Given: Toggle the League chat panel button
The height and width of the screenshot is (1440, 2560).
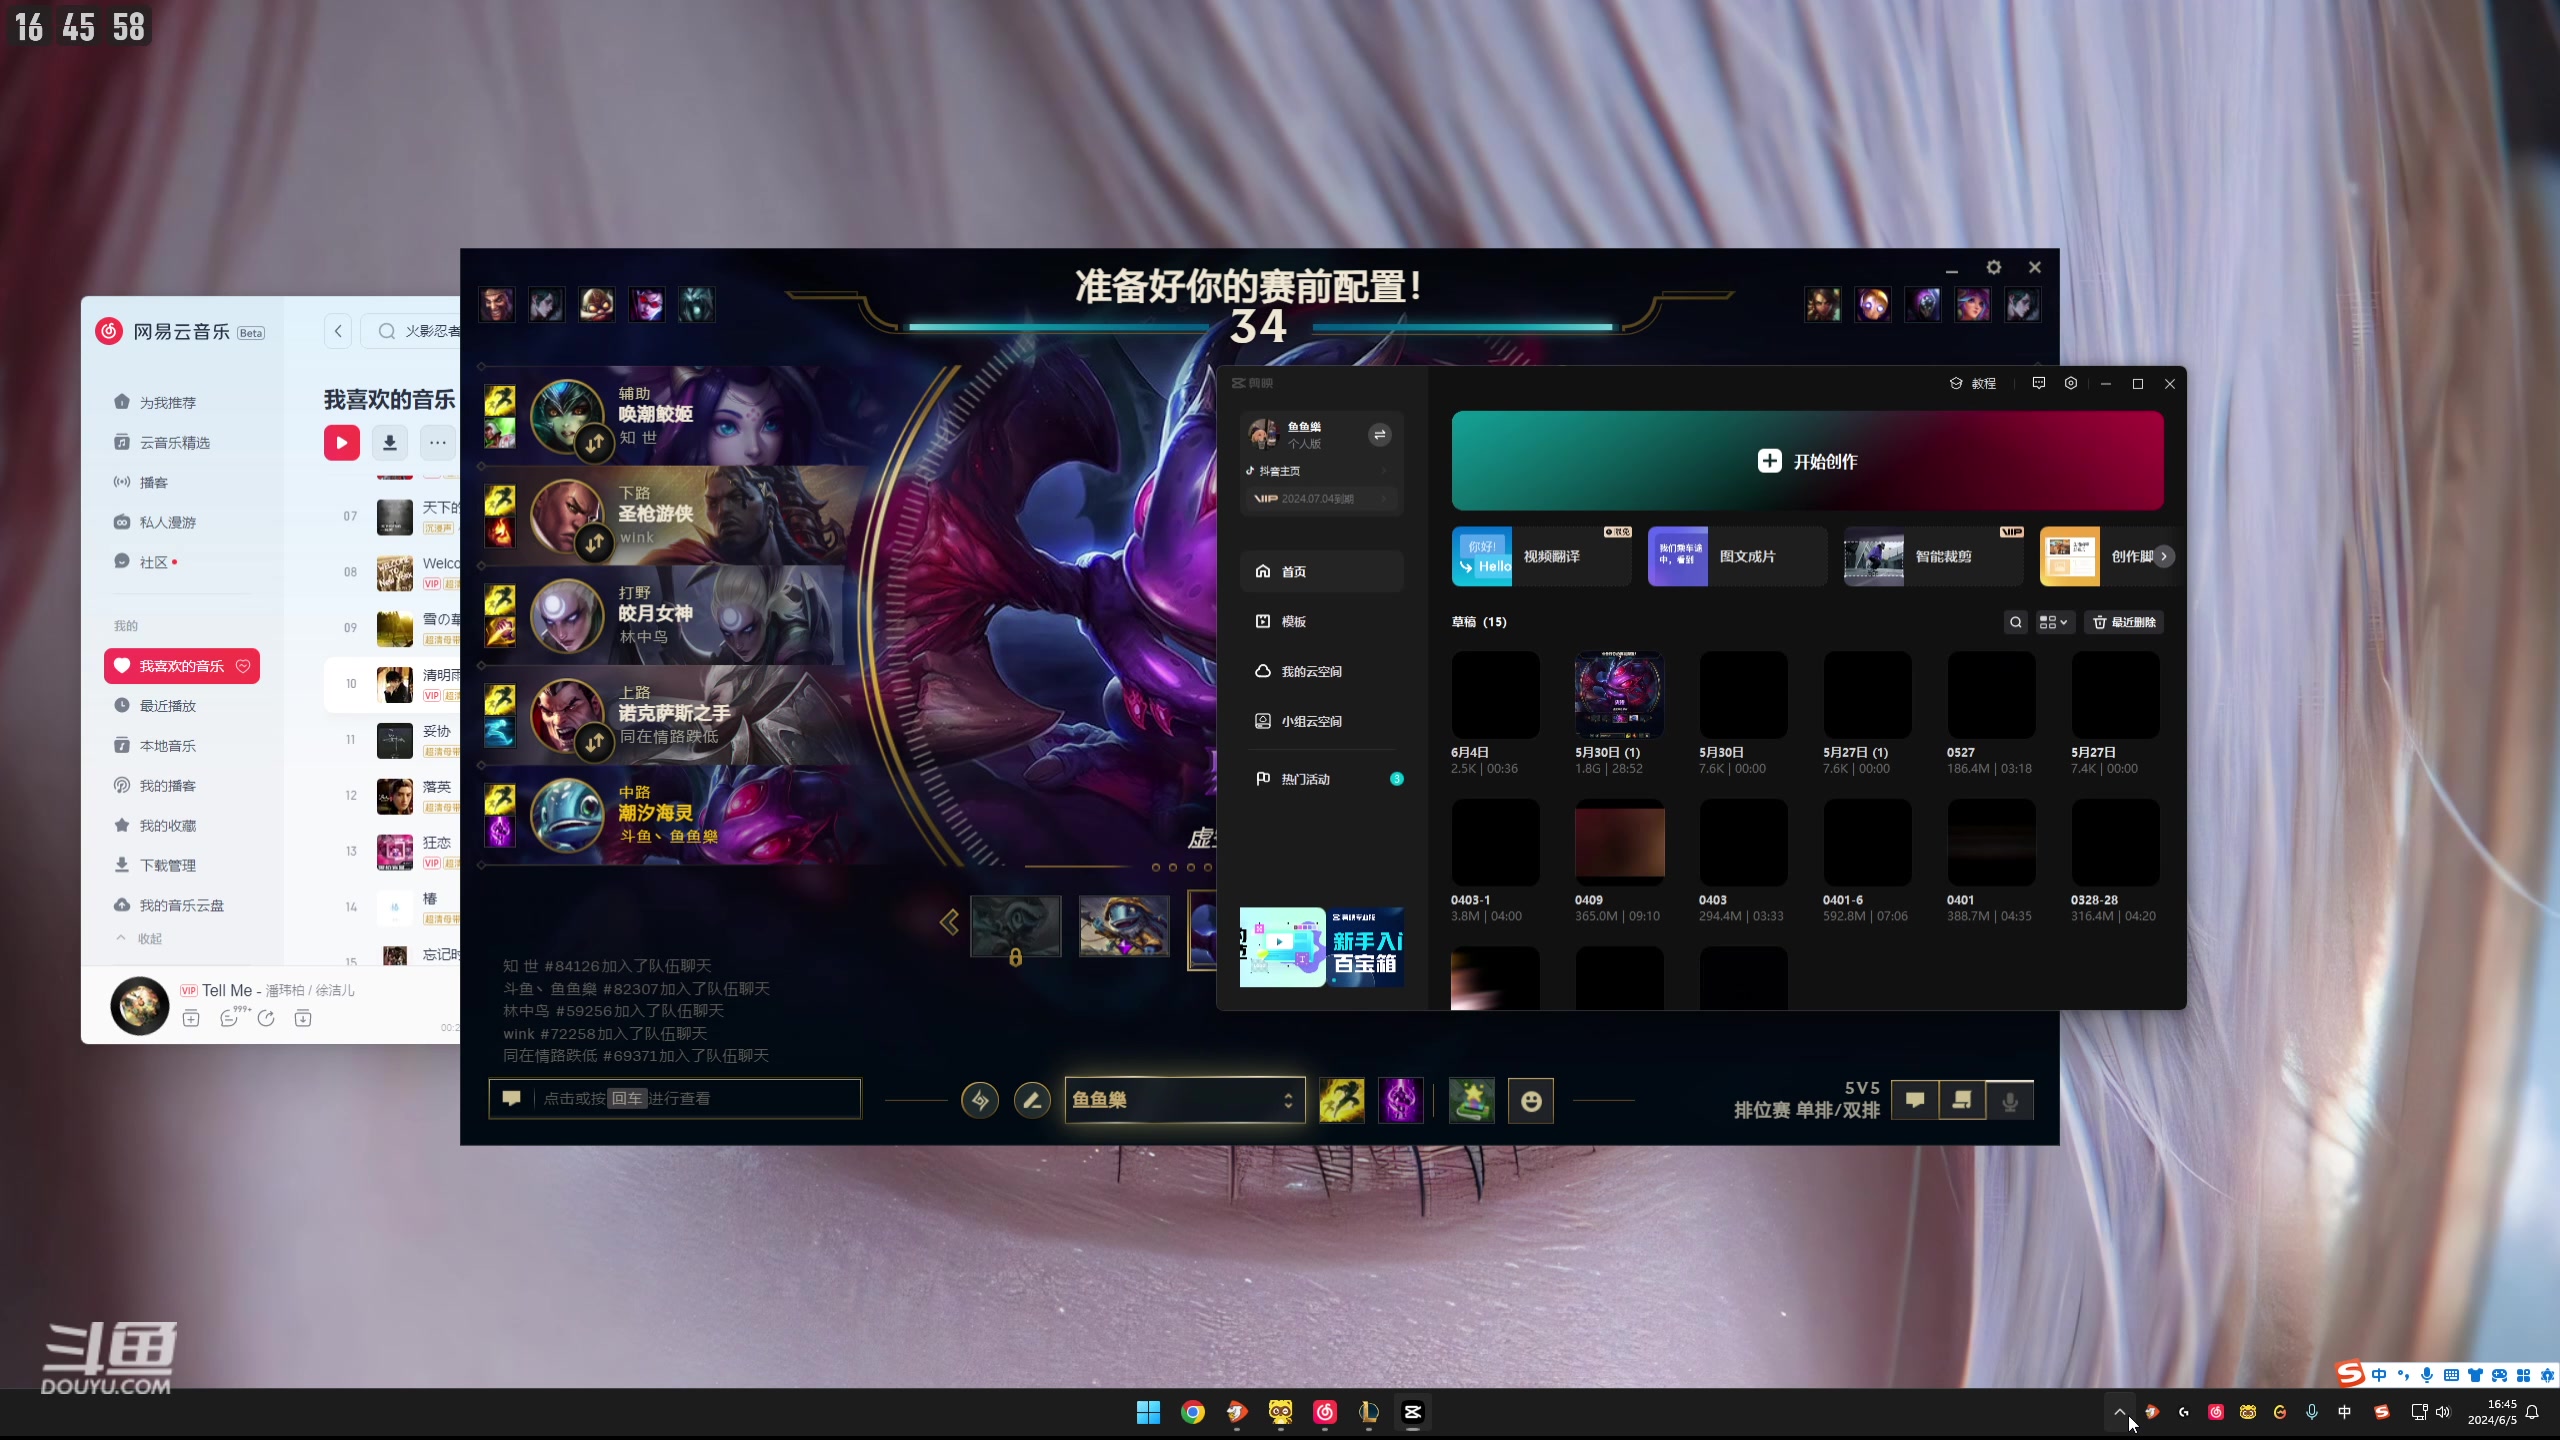Looking at the screenshot, I should coord(1915,1101).
